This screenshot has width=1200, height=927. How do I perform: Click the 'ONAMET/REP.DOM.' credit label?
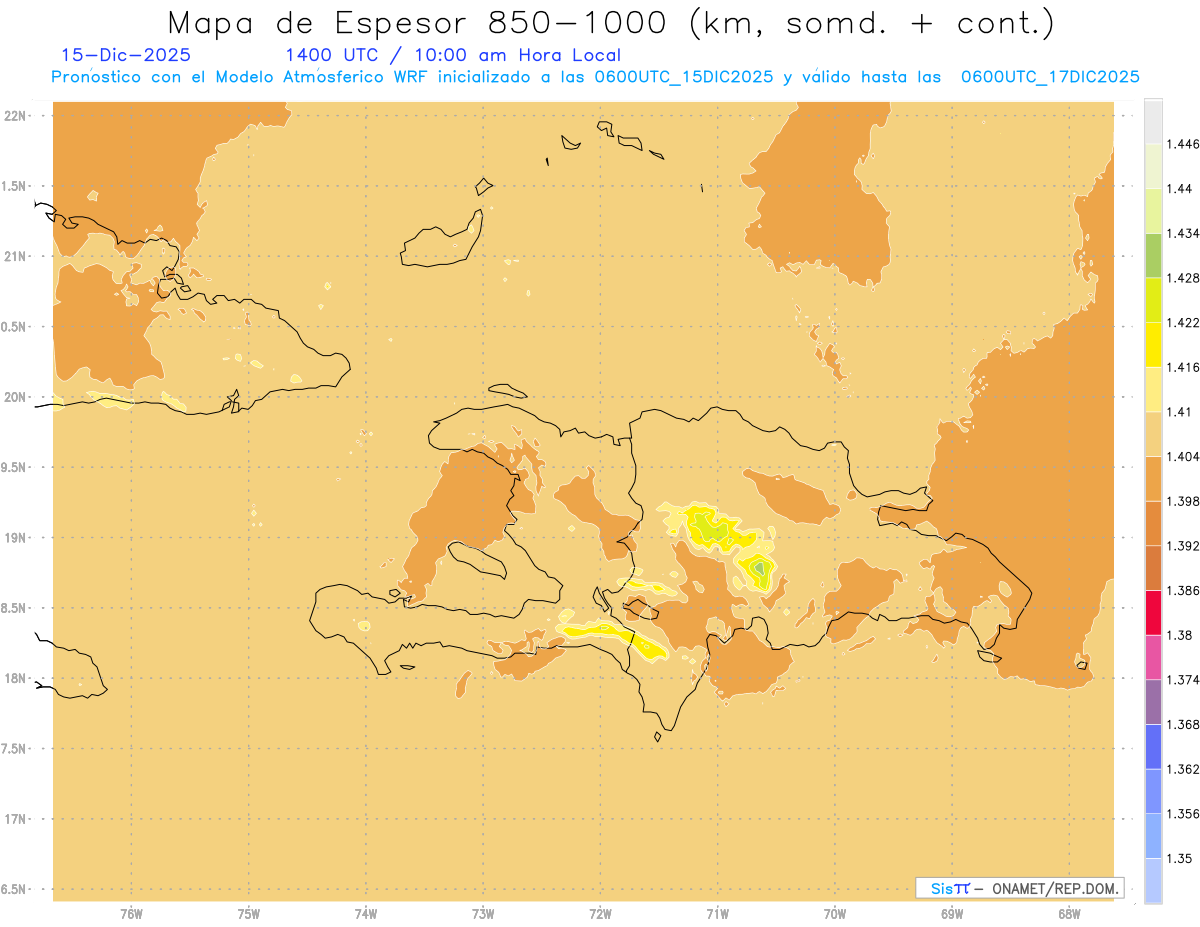[1054, 888]
